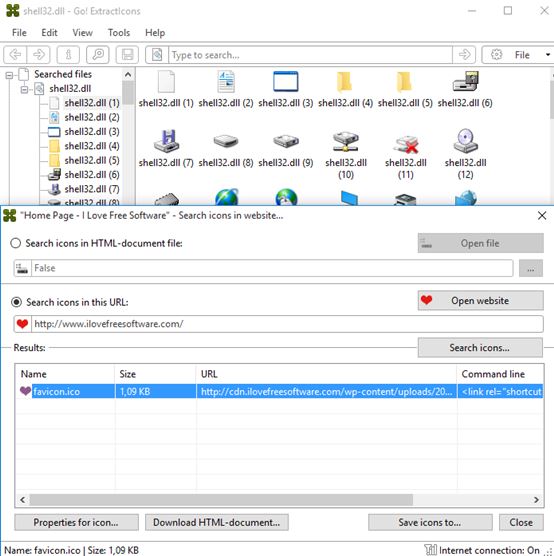Select shell32.dll (4) folder icon
Image resolution: width=554 pixels, height=556 pixels.
[x=345, y=82]
